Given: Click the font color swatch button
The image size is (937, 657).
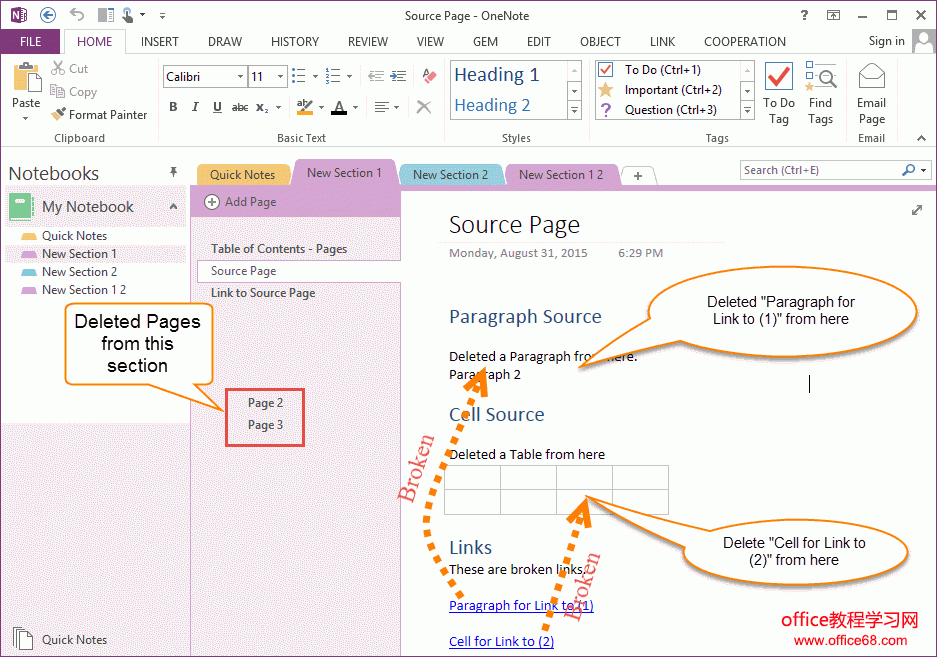Looking at the screenshot, I should (339, 107).
